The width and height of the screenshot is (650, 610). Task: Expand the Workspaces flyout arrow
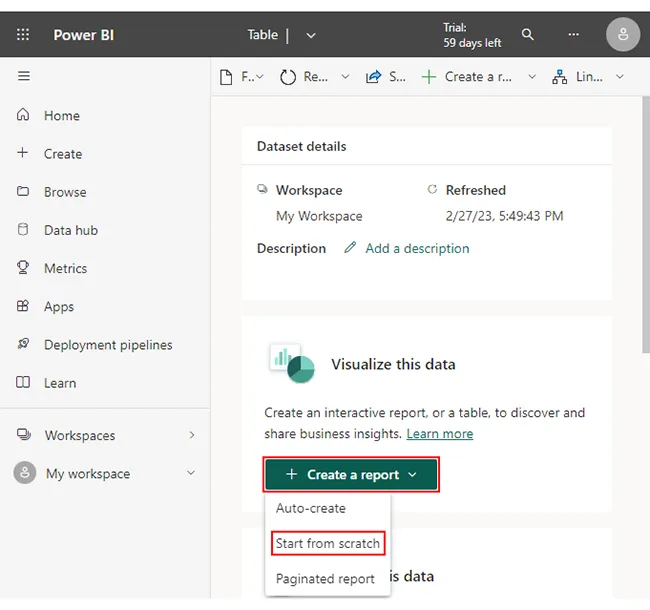pos(191,436)
